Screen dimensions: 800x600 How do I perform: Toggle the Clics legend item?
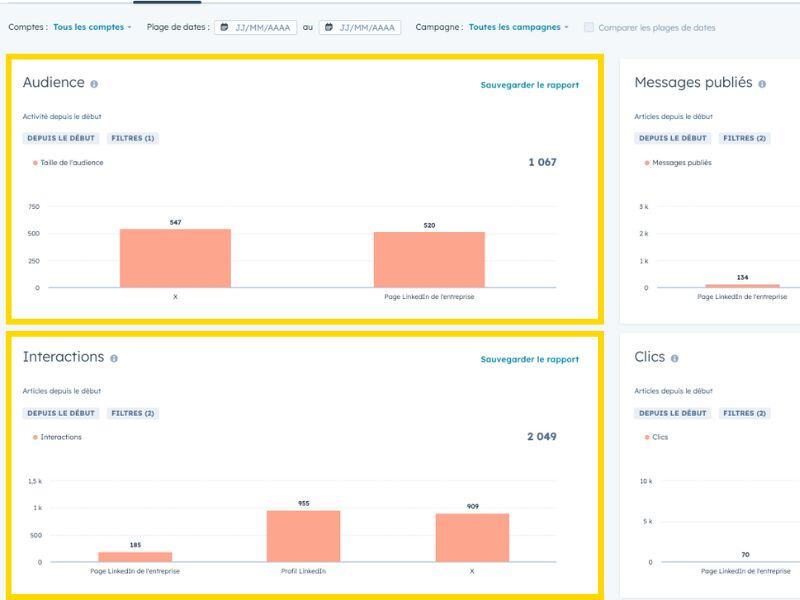(x=656, y=437)
